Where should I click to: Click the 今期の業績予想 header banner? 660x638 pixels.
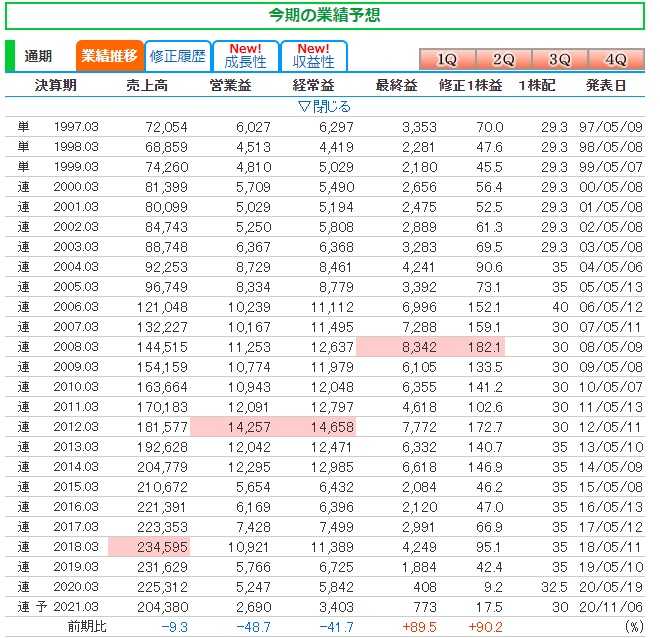point(325,16)
